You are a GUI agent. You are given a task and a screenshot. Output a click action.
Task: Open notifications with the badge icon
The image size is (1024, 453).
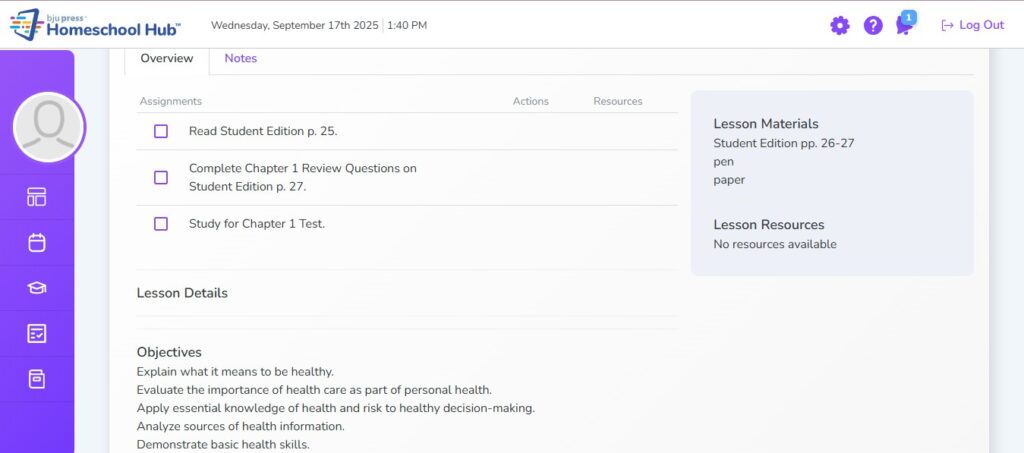click(x=905, y=25)
